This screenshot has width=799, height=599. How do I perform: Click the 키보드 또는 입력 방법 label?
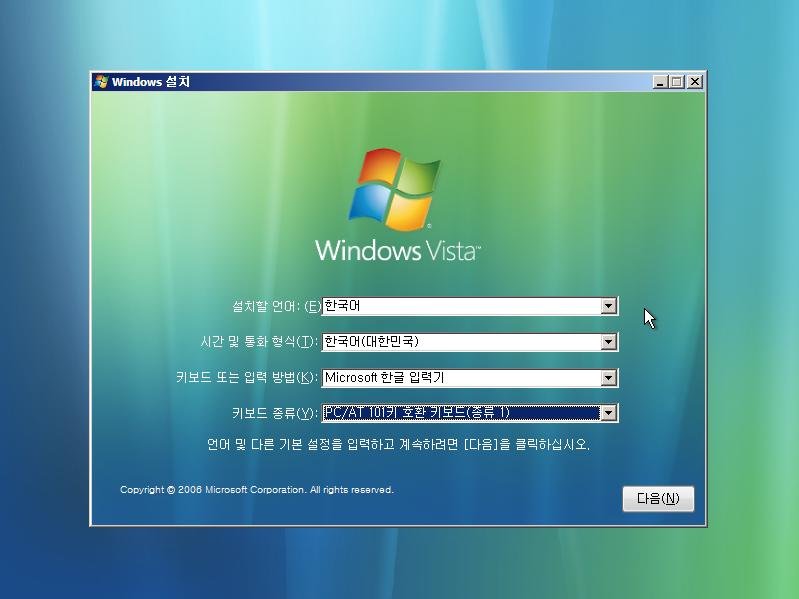pos(246,378)
